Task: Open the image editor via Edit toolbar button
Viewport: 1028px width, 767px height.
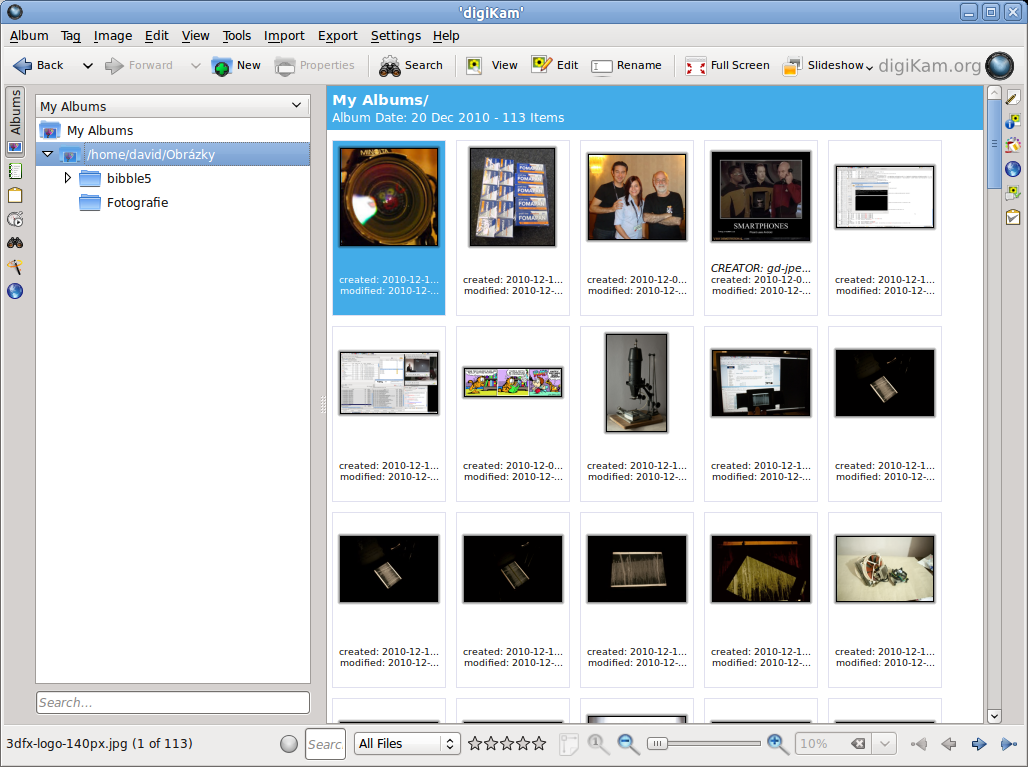Action: (x=555, y=65)
